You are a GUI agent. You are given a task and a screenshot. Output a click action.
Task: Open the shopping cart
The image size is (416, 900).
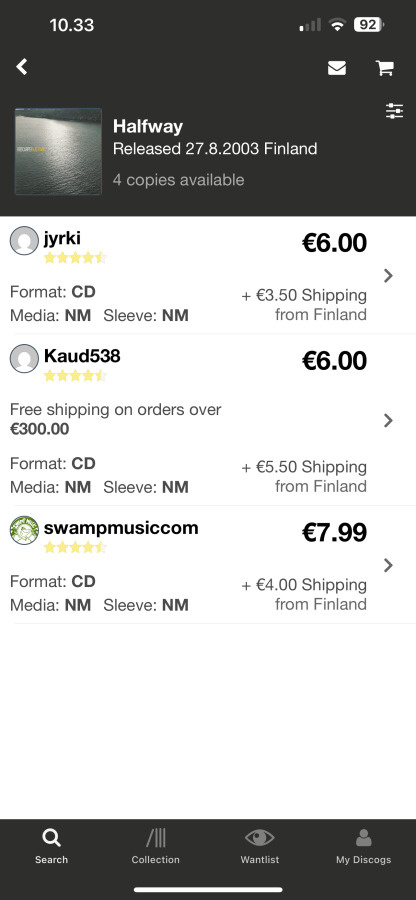(384, 68)
